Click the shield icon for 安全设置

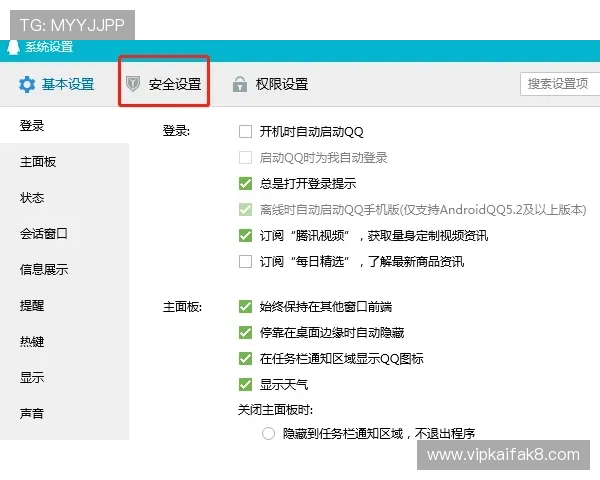tap(133, 83)
